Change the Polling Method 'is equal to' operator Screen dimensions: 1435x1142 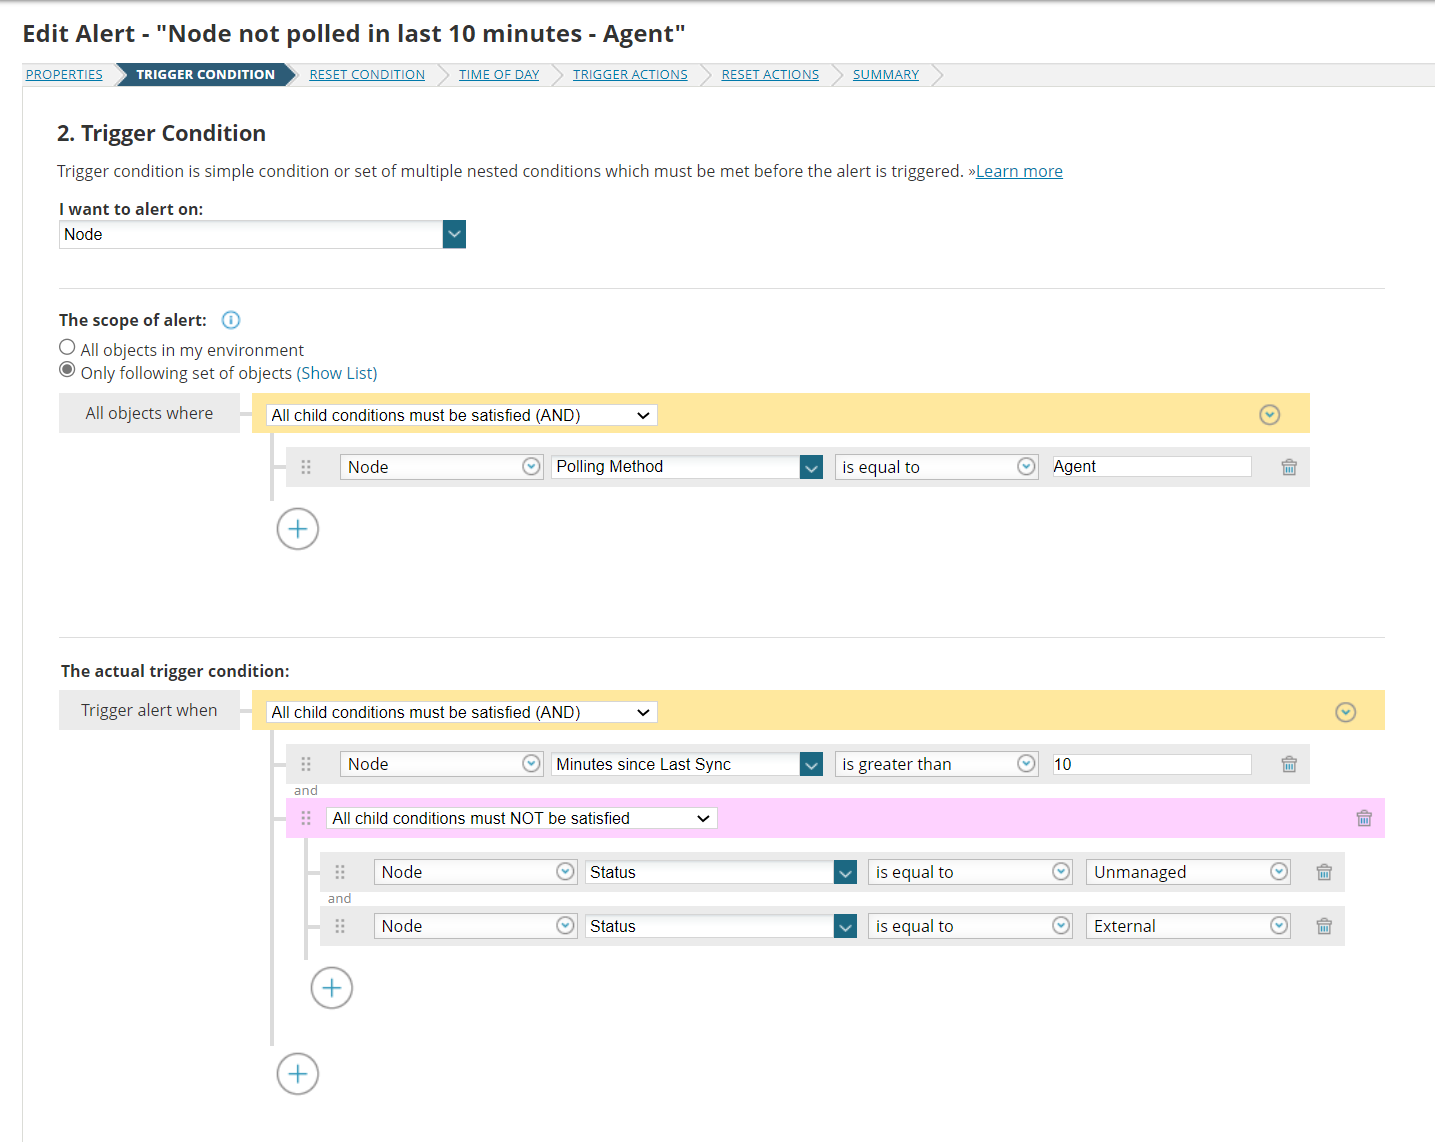click(937, 467)
